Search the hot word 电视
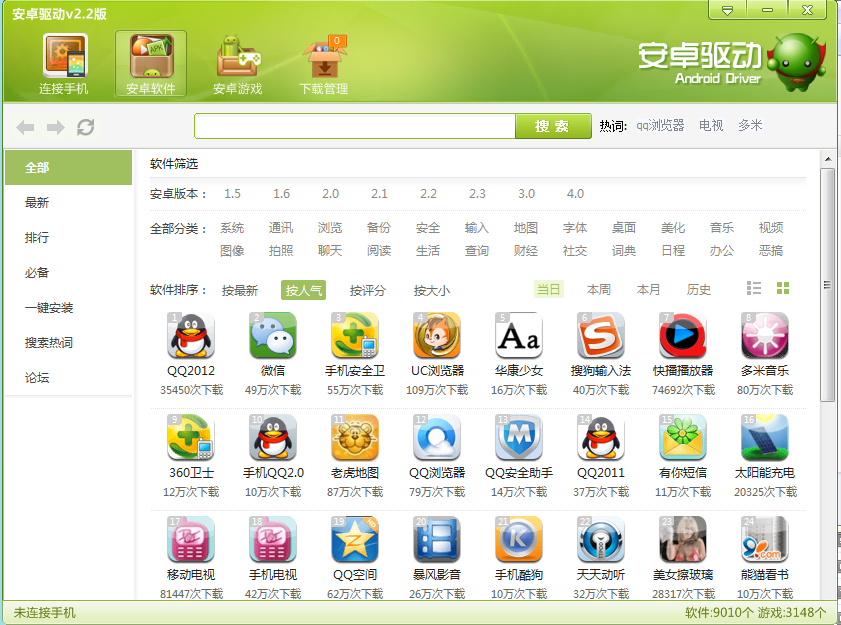The height and width of the screenshot is (625, 841). pyautogui.click(x=711, y=126)
